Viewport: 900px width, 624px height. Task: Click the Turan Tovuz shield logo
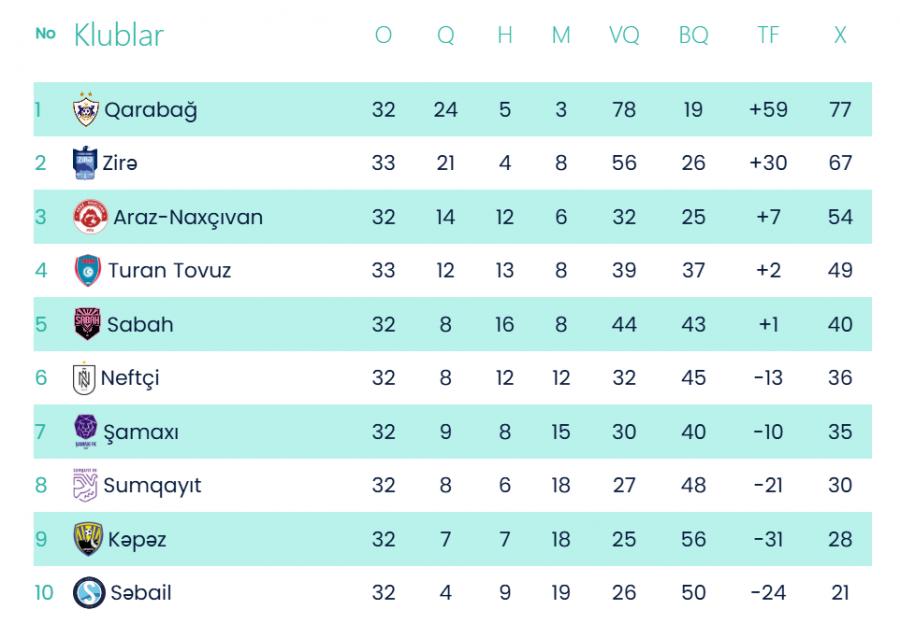(x=88, y=270)
